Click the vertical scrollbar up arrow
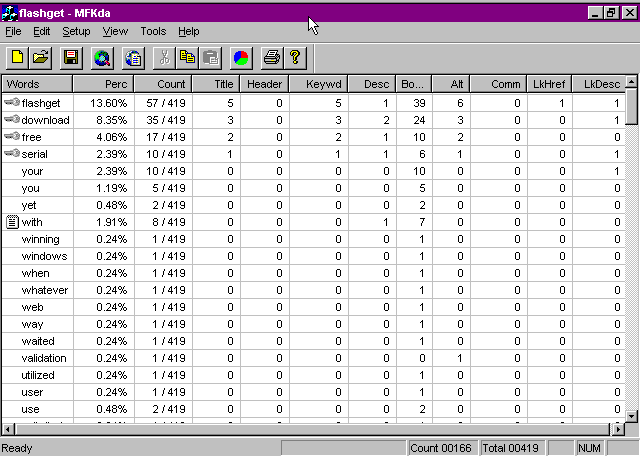640x456 pixels. [x=631, y=82]
